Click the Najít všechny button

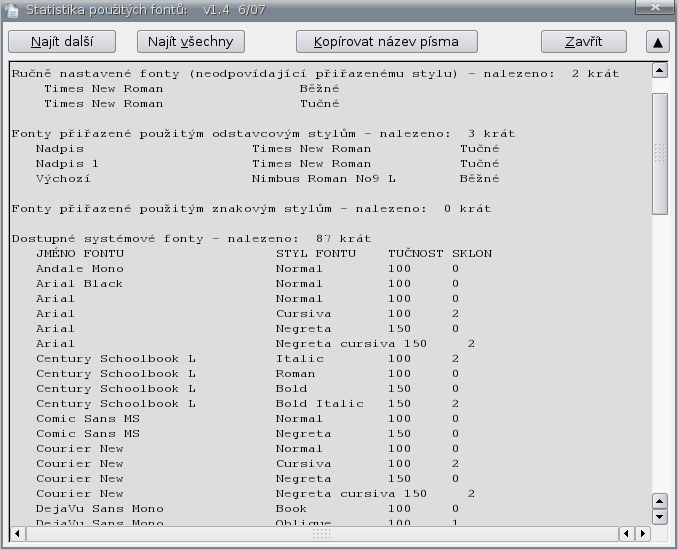[191, 42]
